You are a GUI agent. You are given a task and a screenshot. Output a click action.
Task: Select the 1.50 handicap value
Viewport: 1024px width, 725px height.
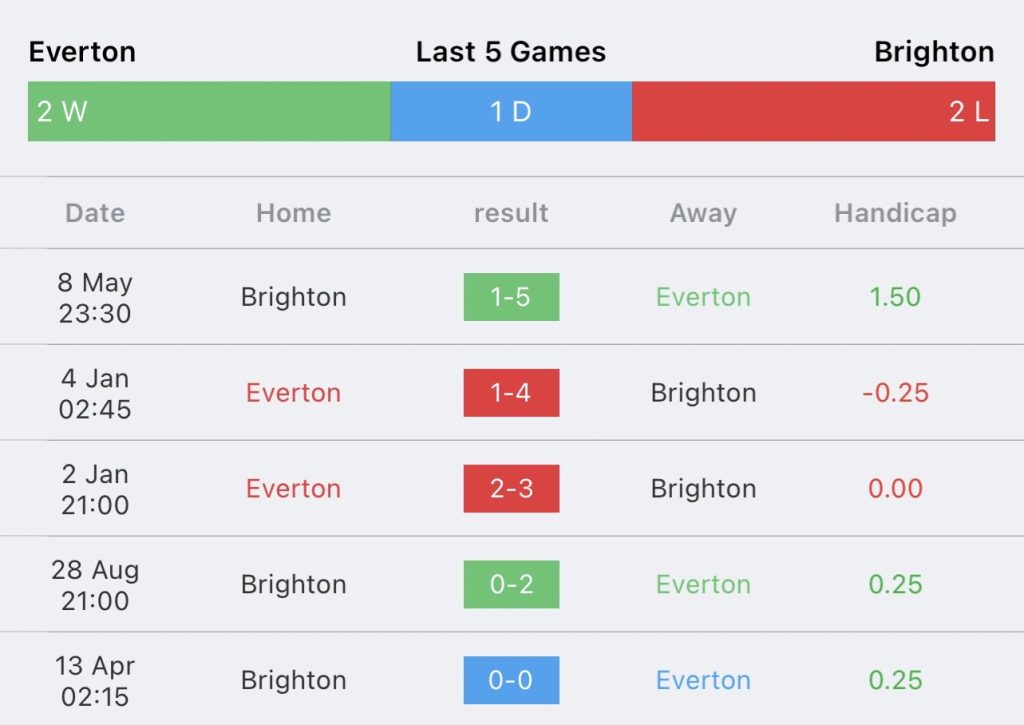click(x=895, y=297)
